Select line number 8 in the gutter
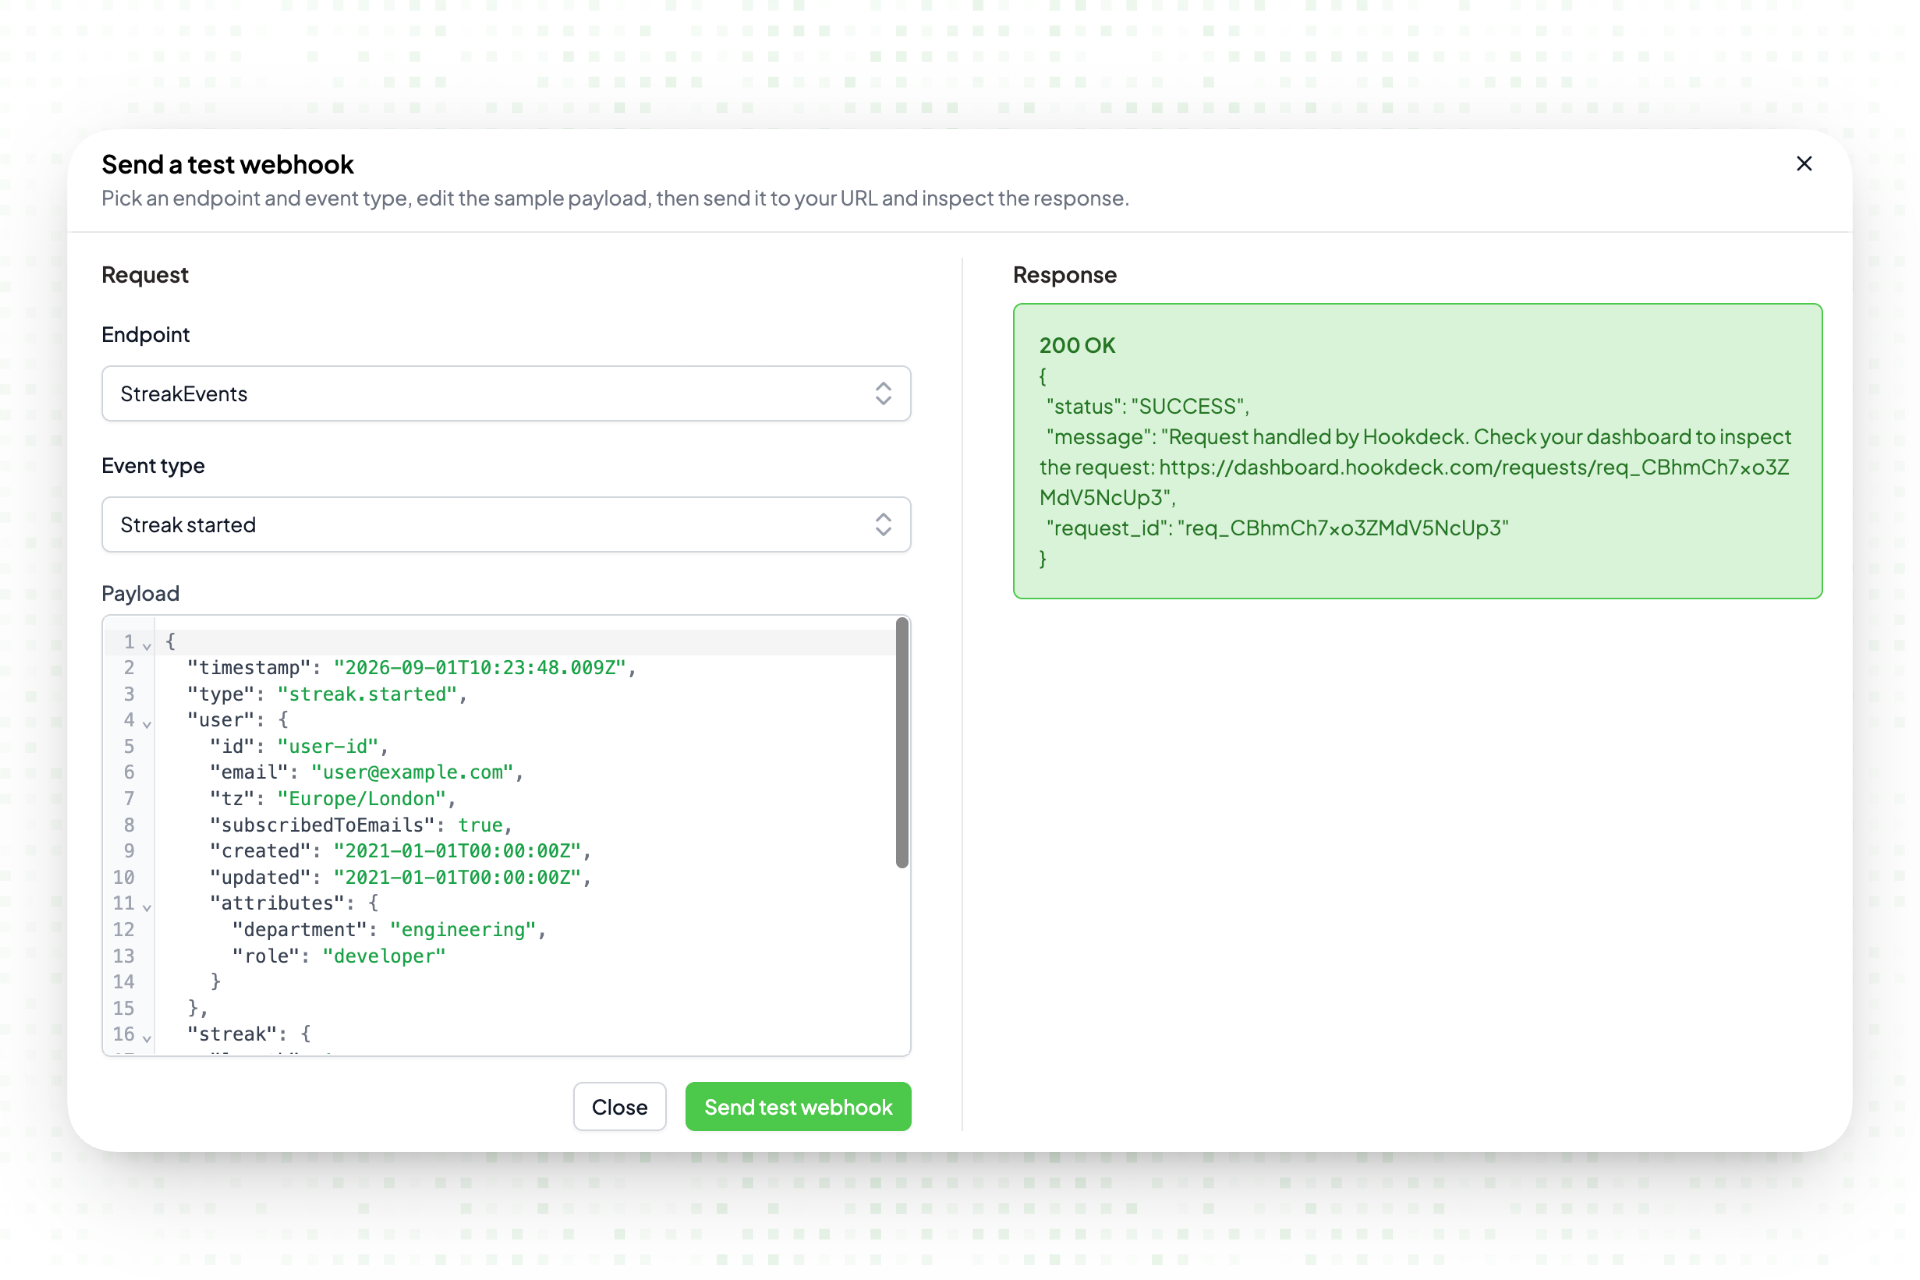1920x1280 pixels. point(129,825)
